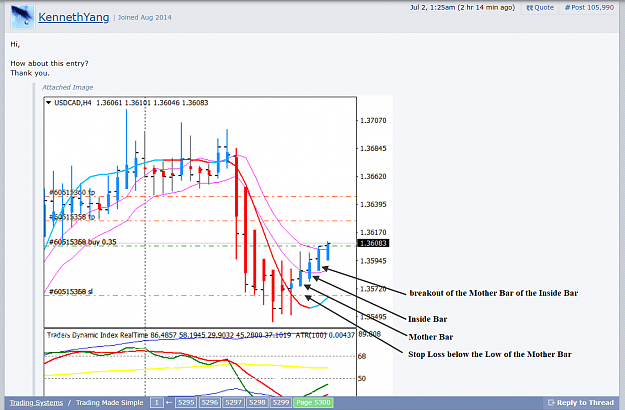Click KennethYang's avatar image
The height and width of the screenshot is (410, 625).
point(23,17)
